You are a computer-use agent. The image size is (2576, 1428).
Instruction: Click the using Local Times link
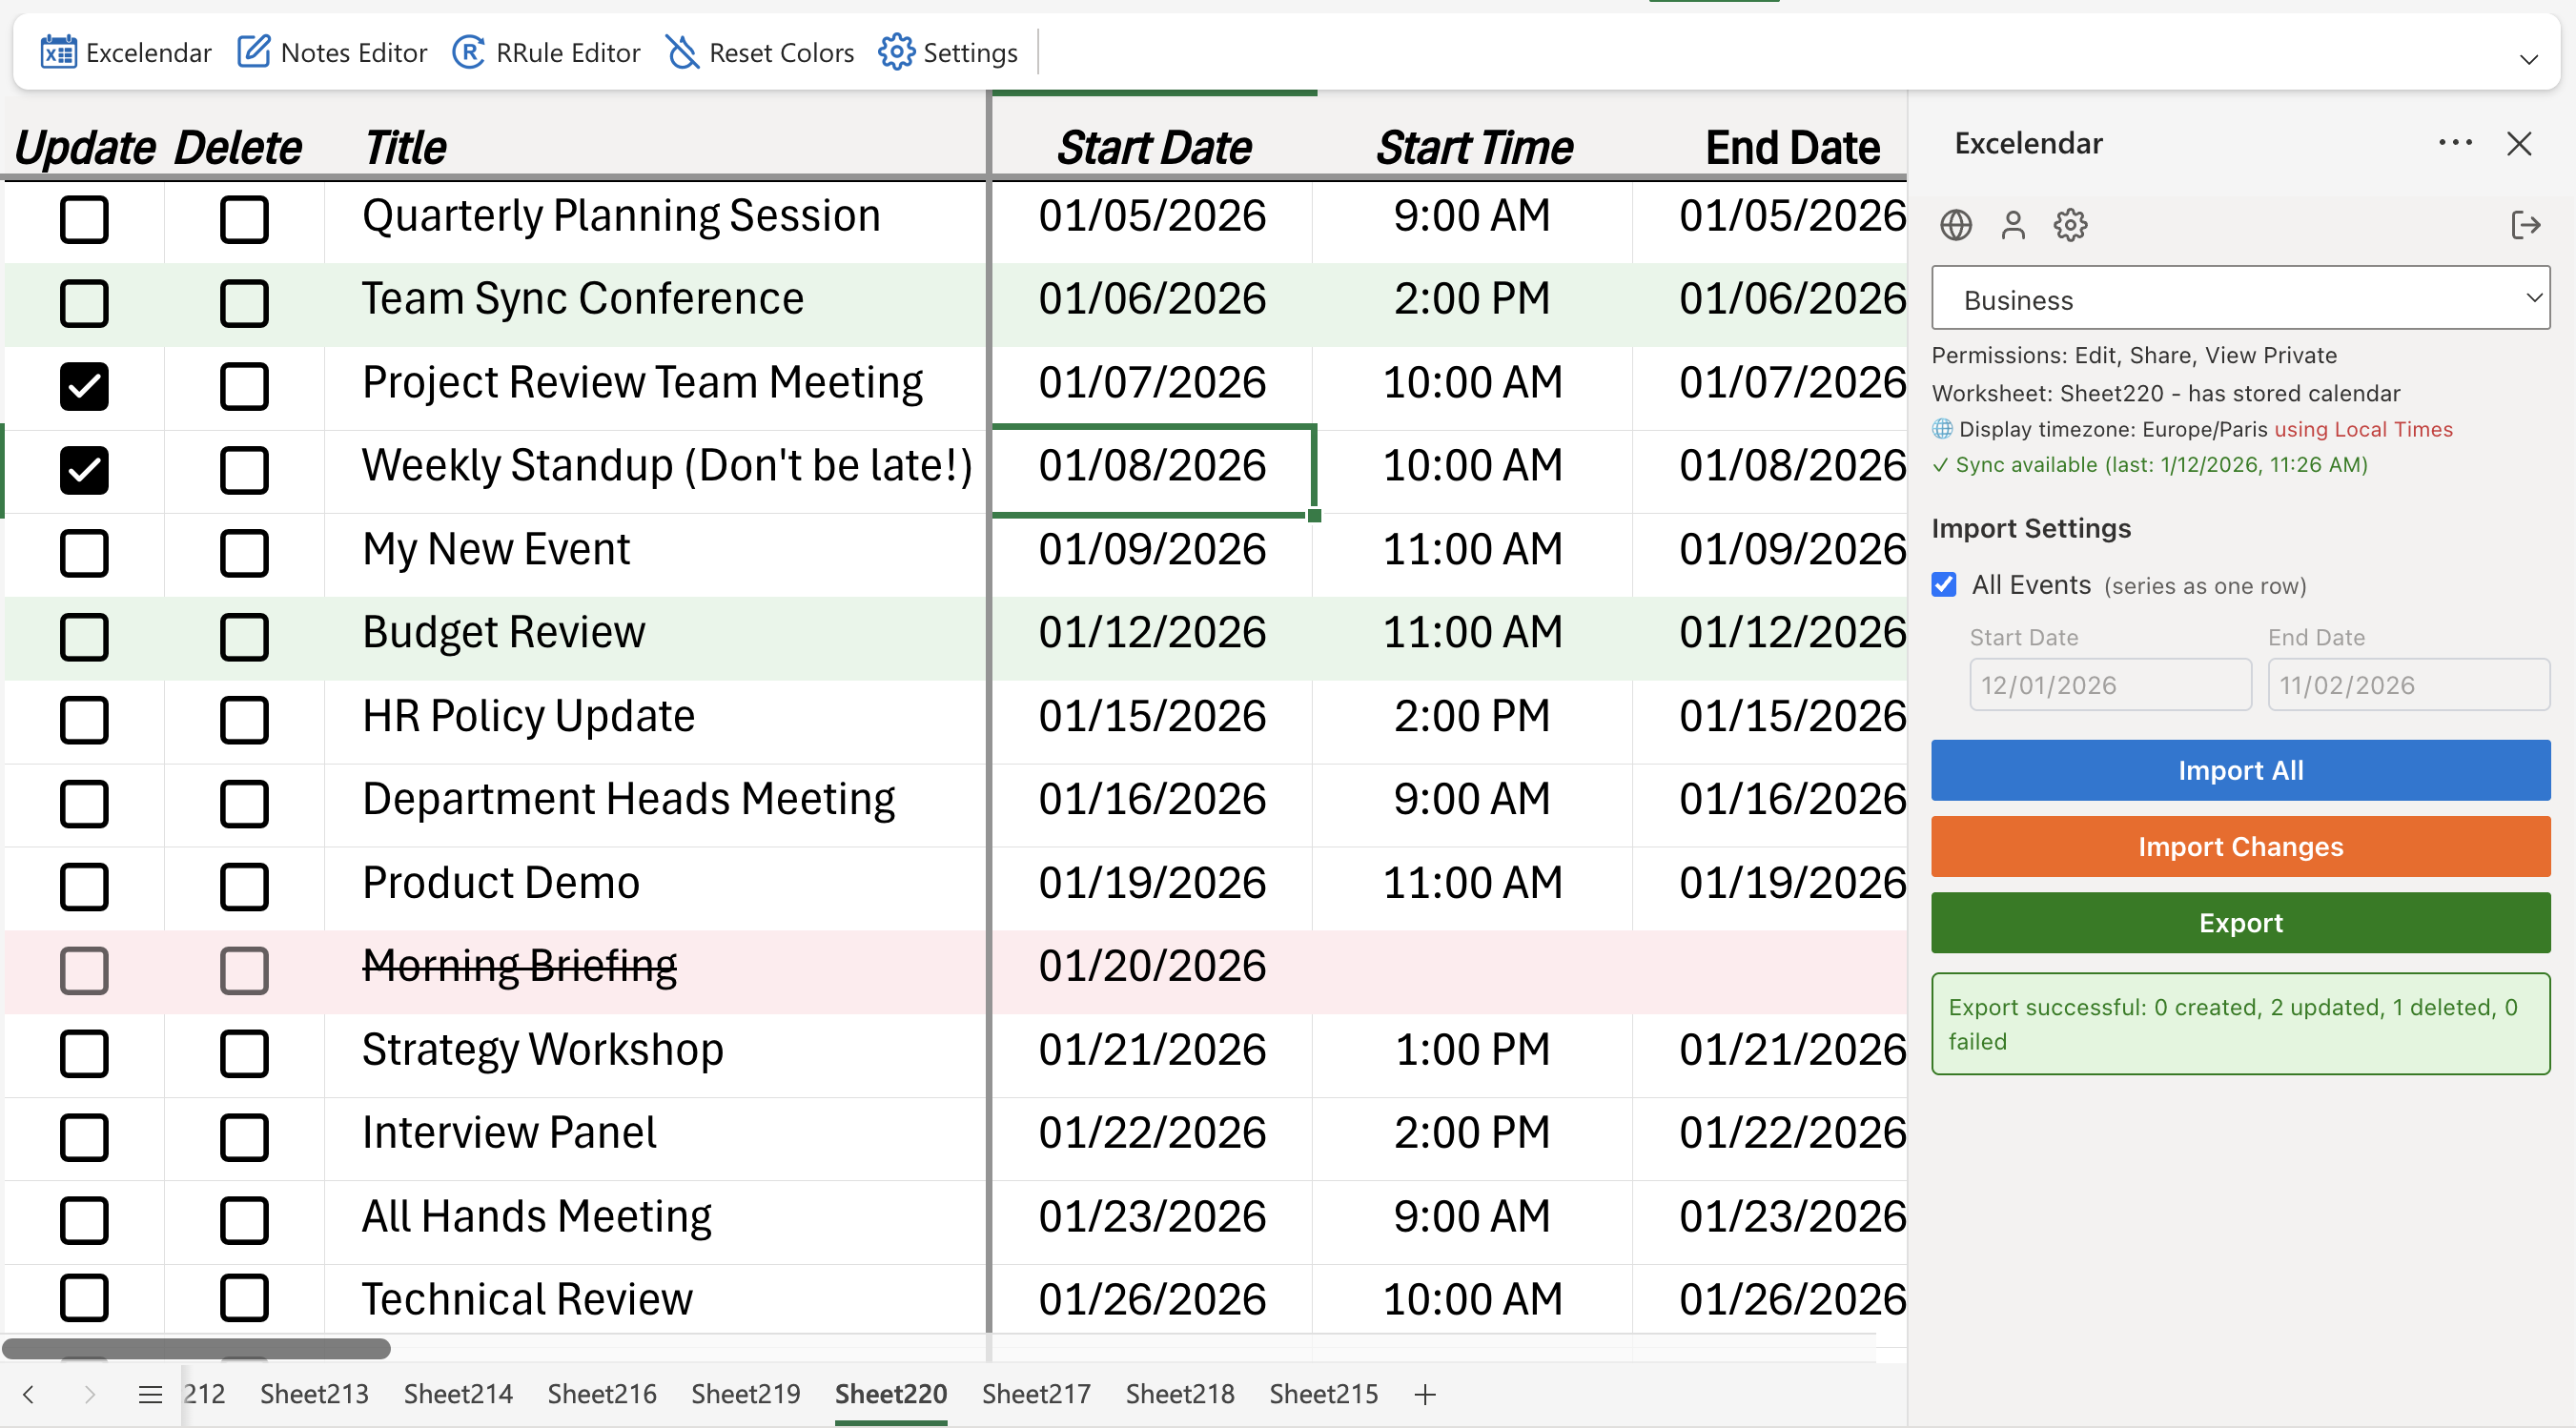coord(2364,429)
